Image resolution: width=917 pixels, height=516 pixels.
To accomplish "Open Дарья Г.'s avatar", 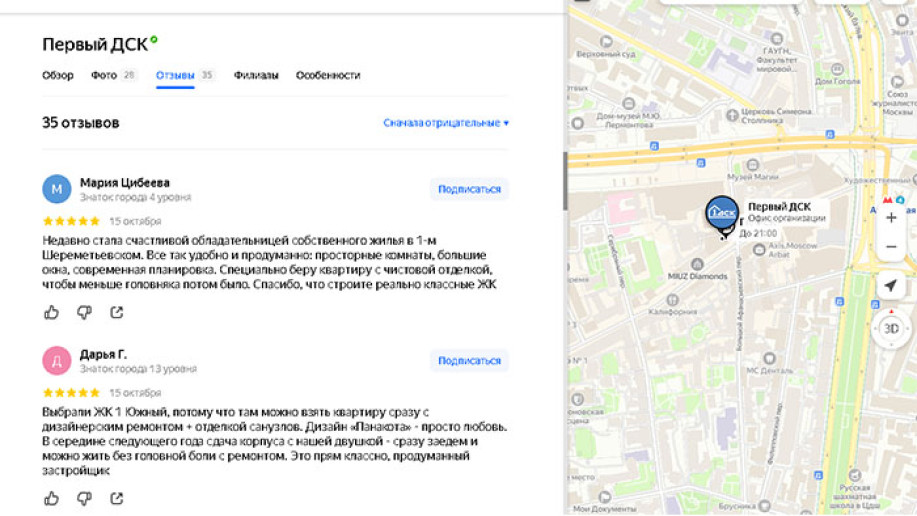I will pyautogui.click(x=57, y=360).
